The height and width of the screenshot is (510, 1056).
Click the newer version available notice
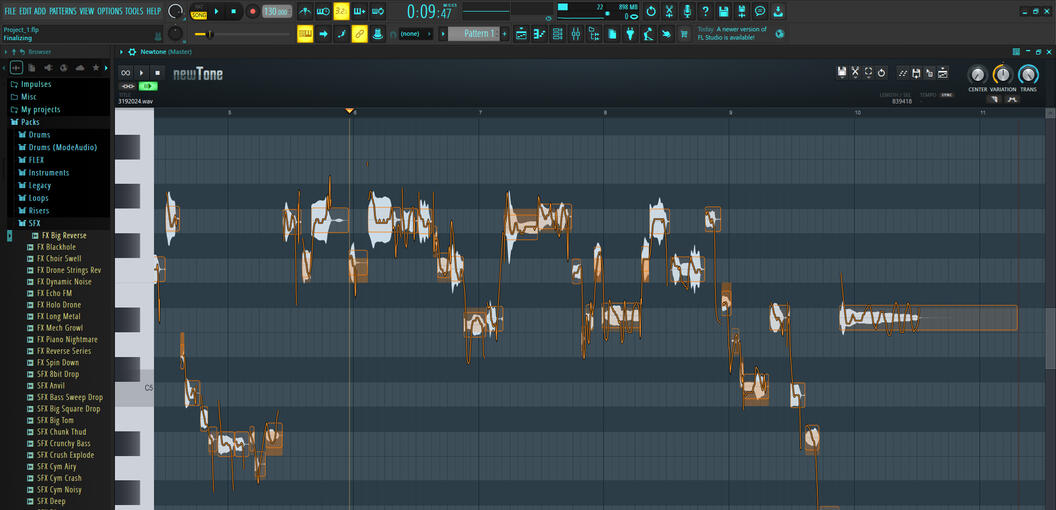[735, 34]
